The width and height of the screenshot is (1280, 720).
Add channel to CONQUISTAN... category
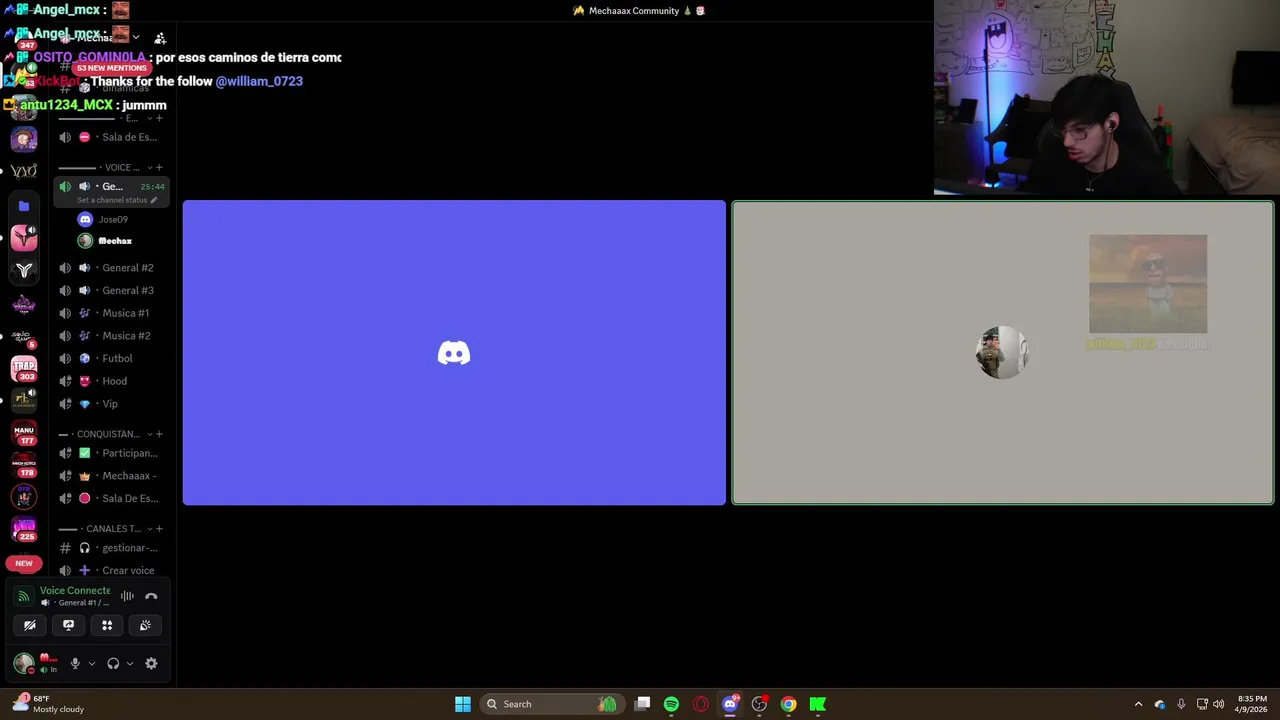pyautogui.click(x=159, y=434)
